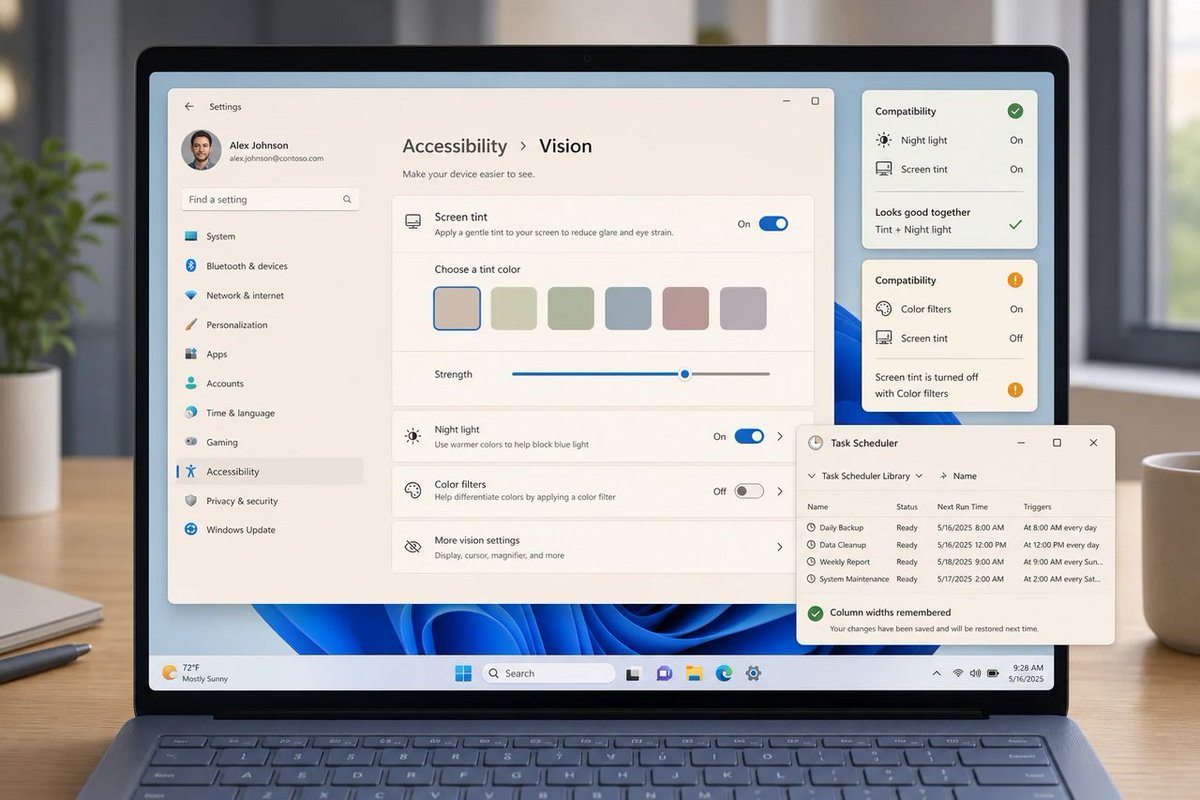Select the System Maintenance task row
1200x800 pixels.
(955, 579)
